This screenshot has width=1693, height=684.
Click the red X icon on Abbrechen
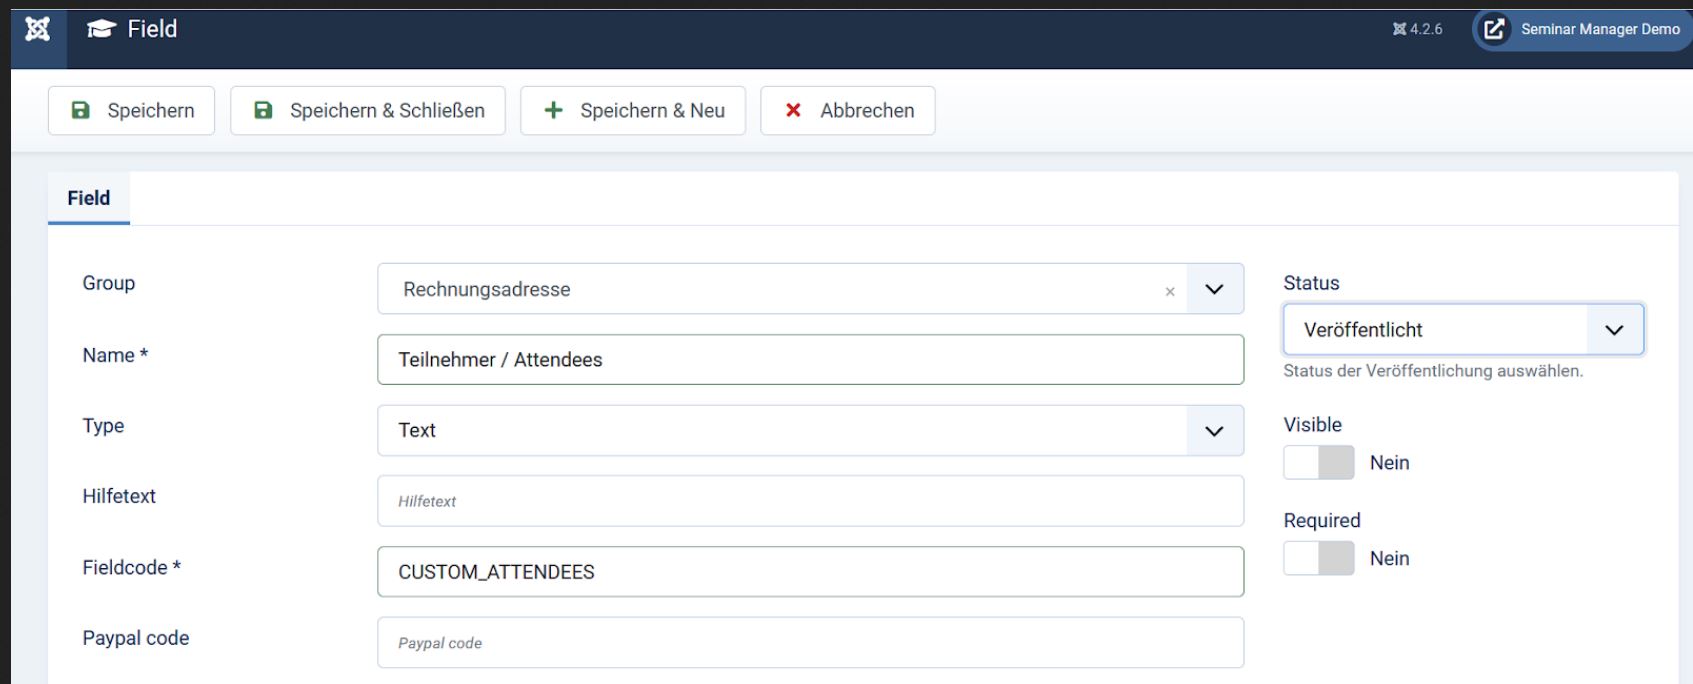[793, 110]
